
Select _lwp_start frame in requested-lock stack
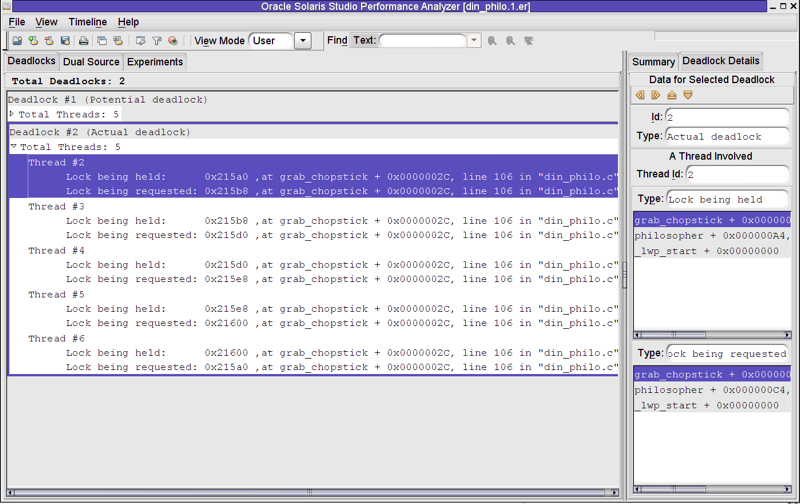(x=712, y=405)
